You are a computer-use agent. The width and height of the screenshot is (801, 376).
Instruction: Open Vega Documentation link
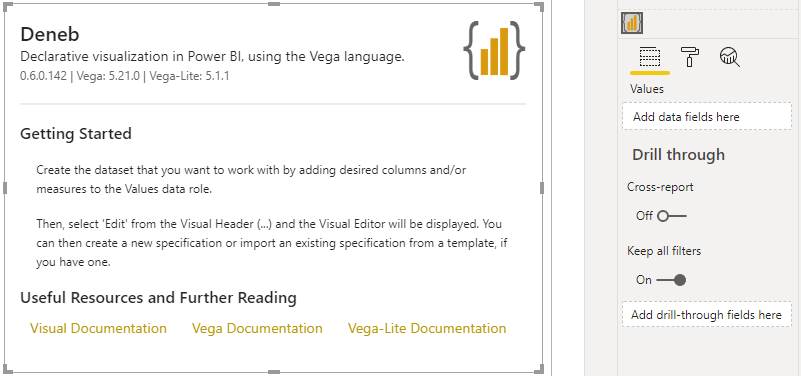tap(257, 328)
